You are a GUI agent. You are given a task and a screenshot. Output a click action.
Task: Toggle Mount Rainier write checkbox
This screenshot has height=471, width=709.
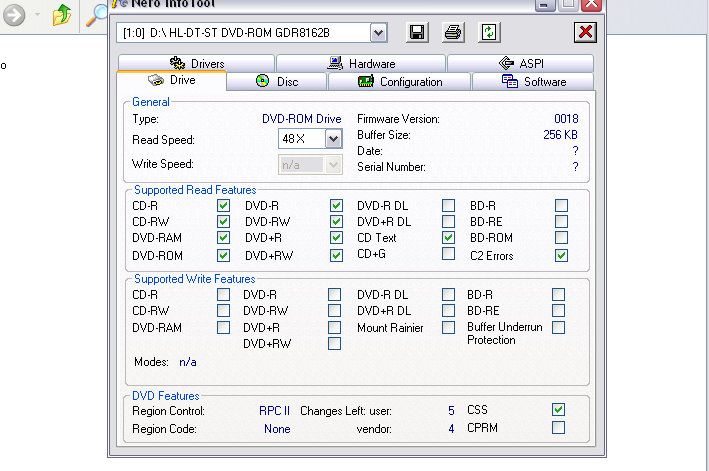coord(449,327)
